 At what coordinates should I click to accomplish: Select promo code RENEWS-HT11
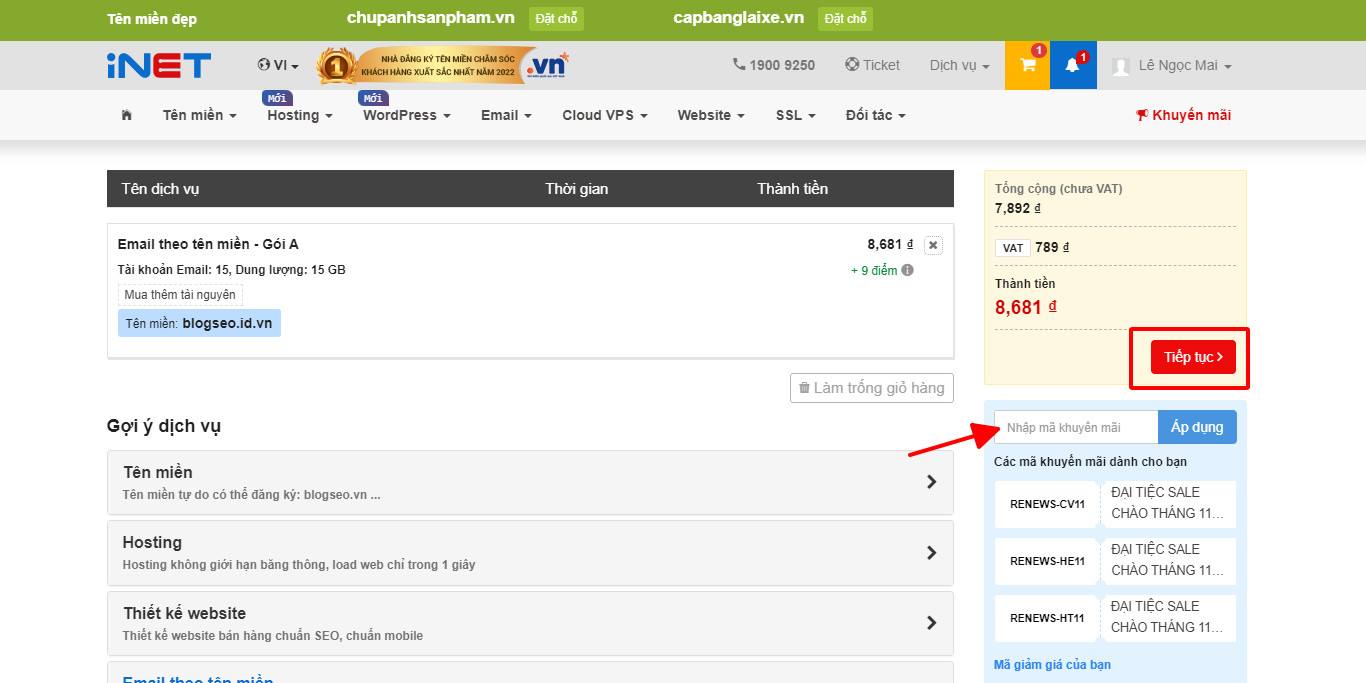[1047, 618]
